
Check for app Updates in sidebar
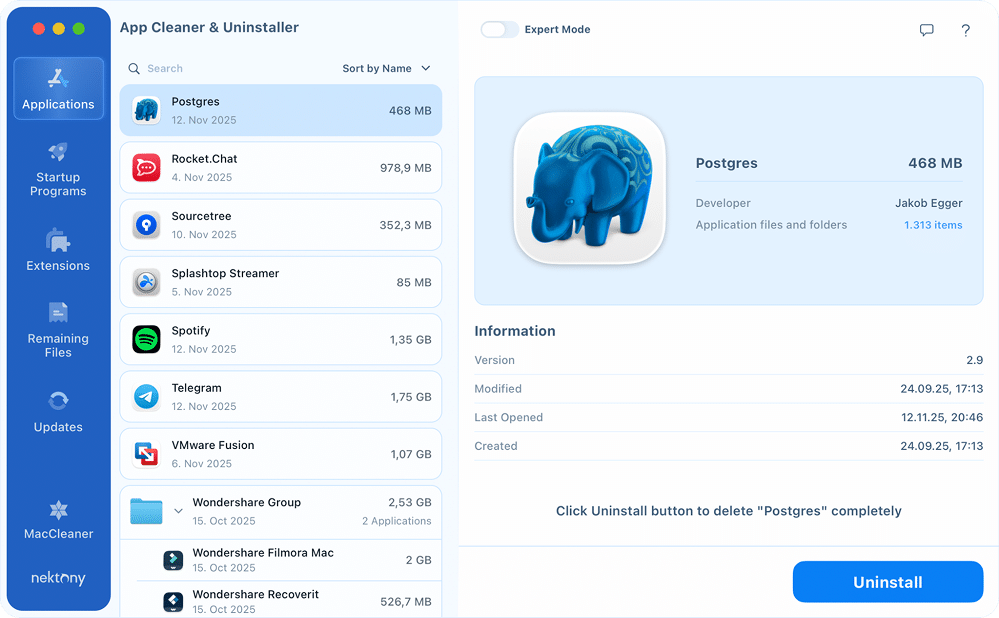58,412
